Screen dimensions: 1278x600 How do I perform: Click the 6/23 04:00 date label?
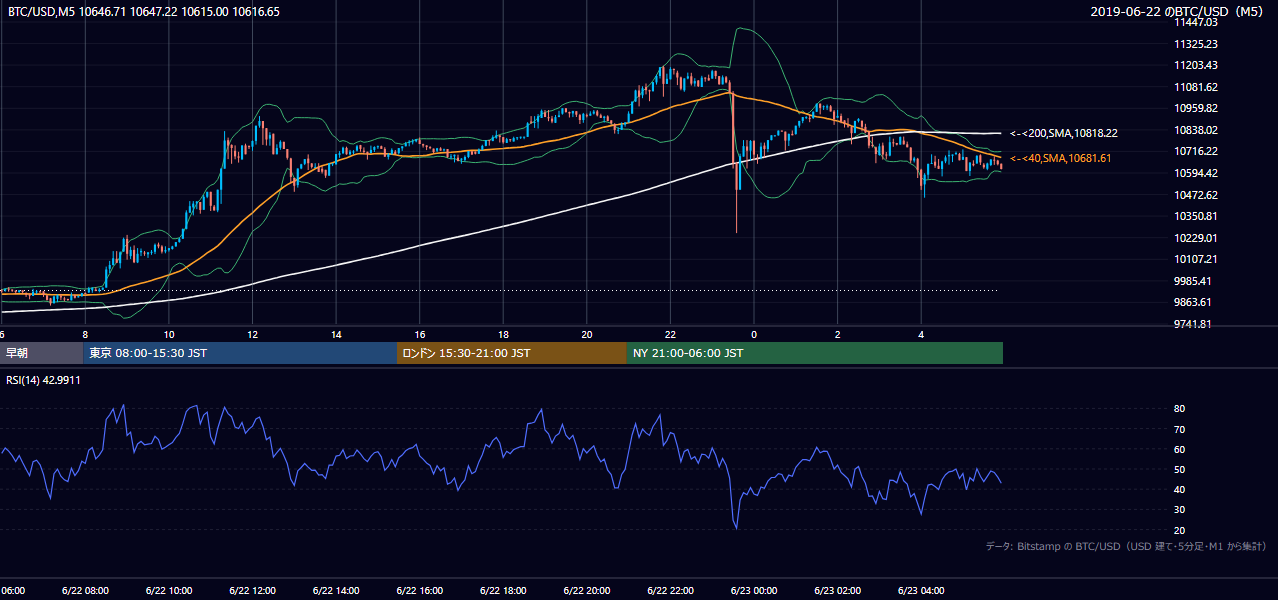[x=920, y=591]
